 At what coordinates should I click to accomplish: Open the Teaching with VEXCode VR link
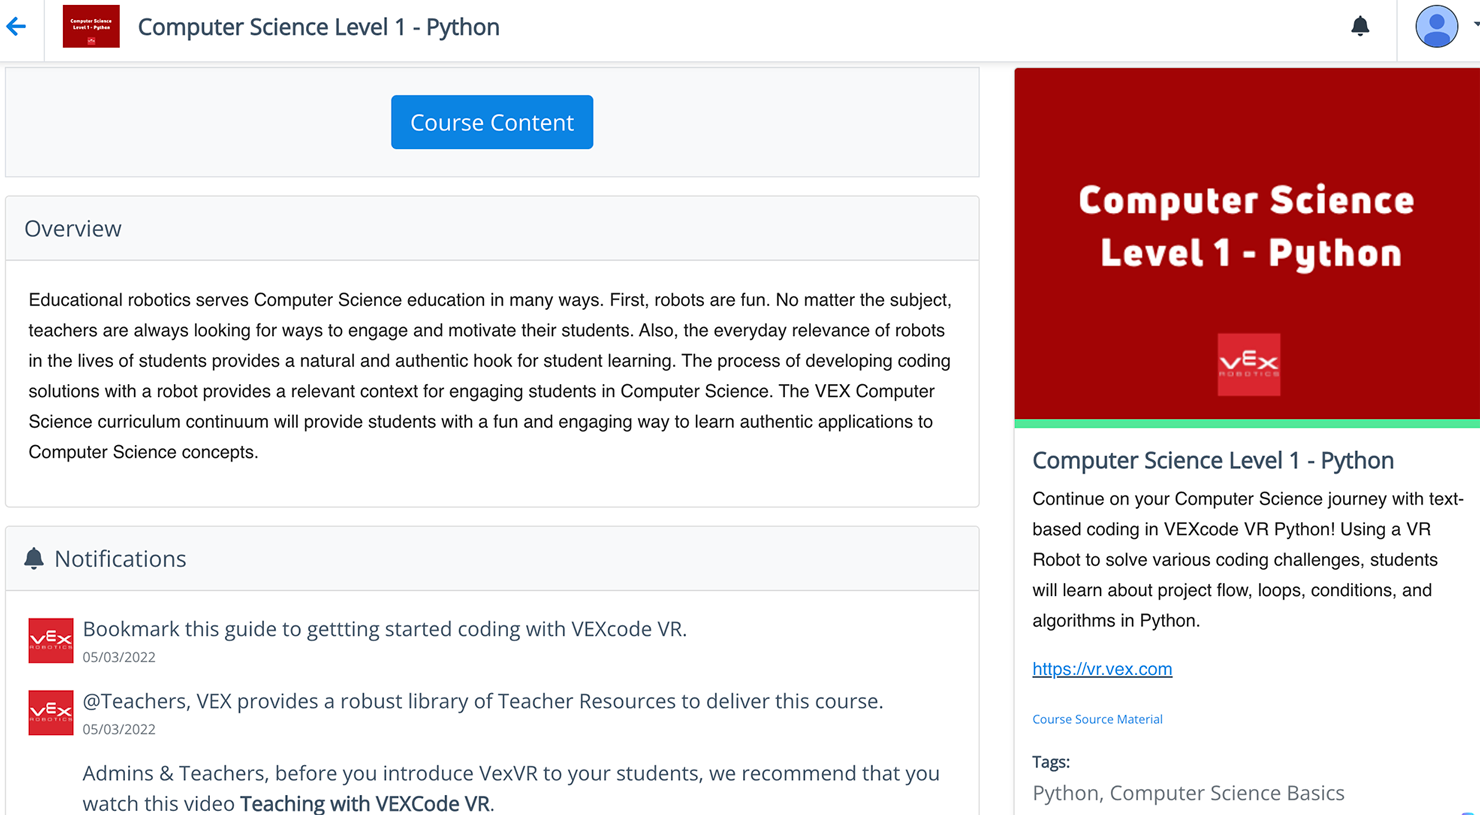coord(365,803)
